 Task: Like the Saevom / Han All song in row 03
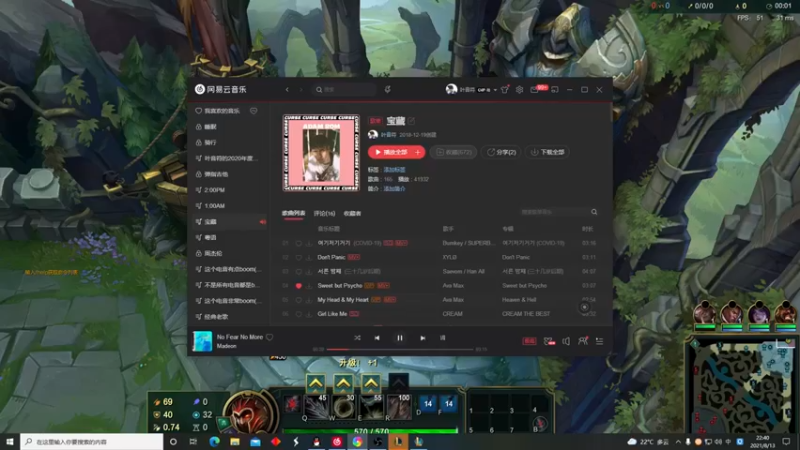298,272
